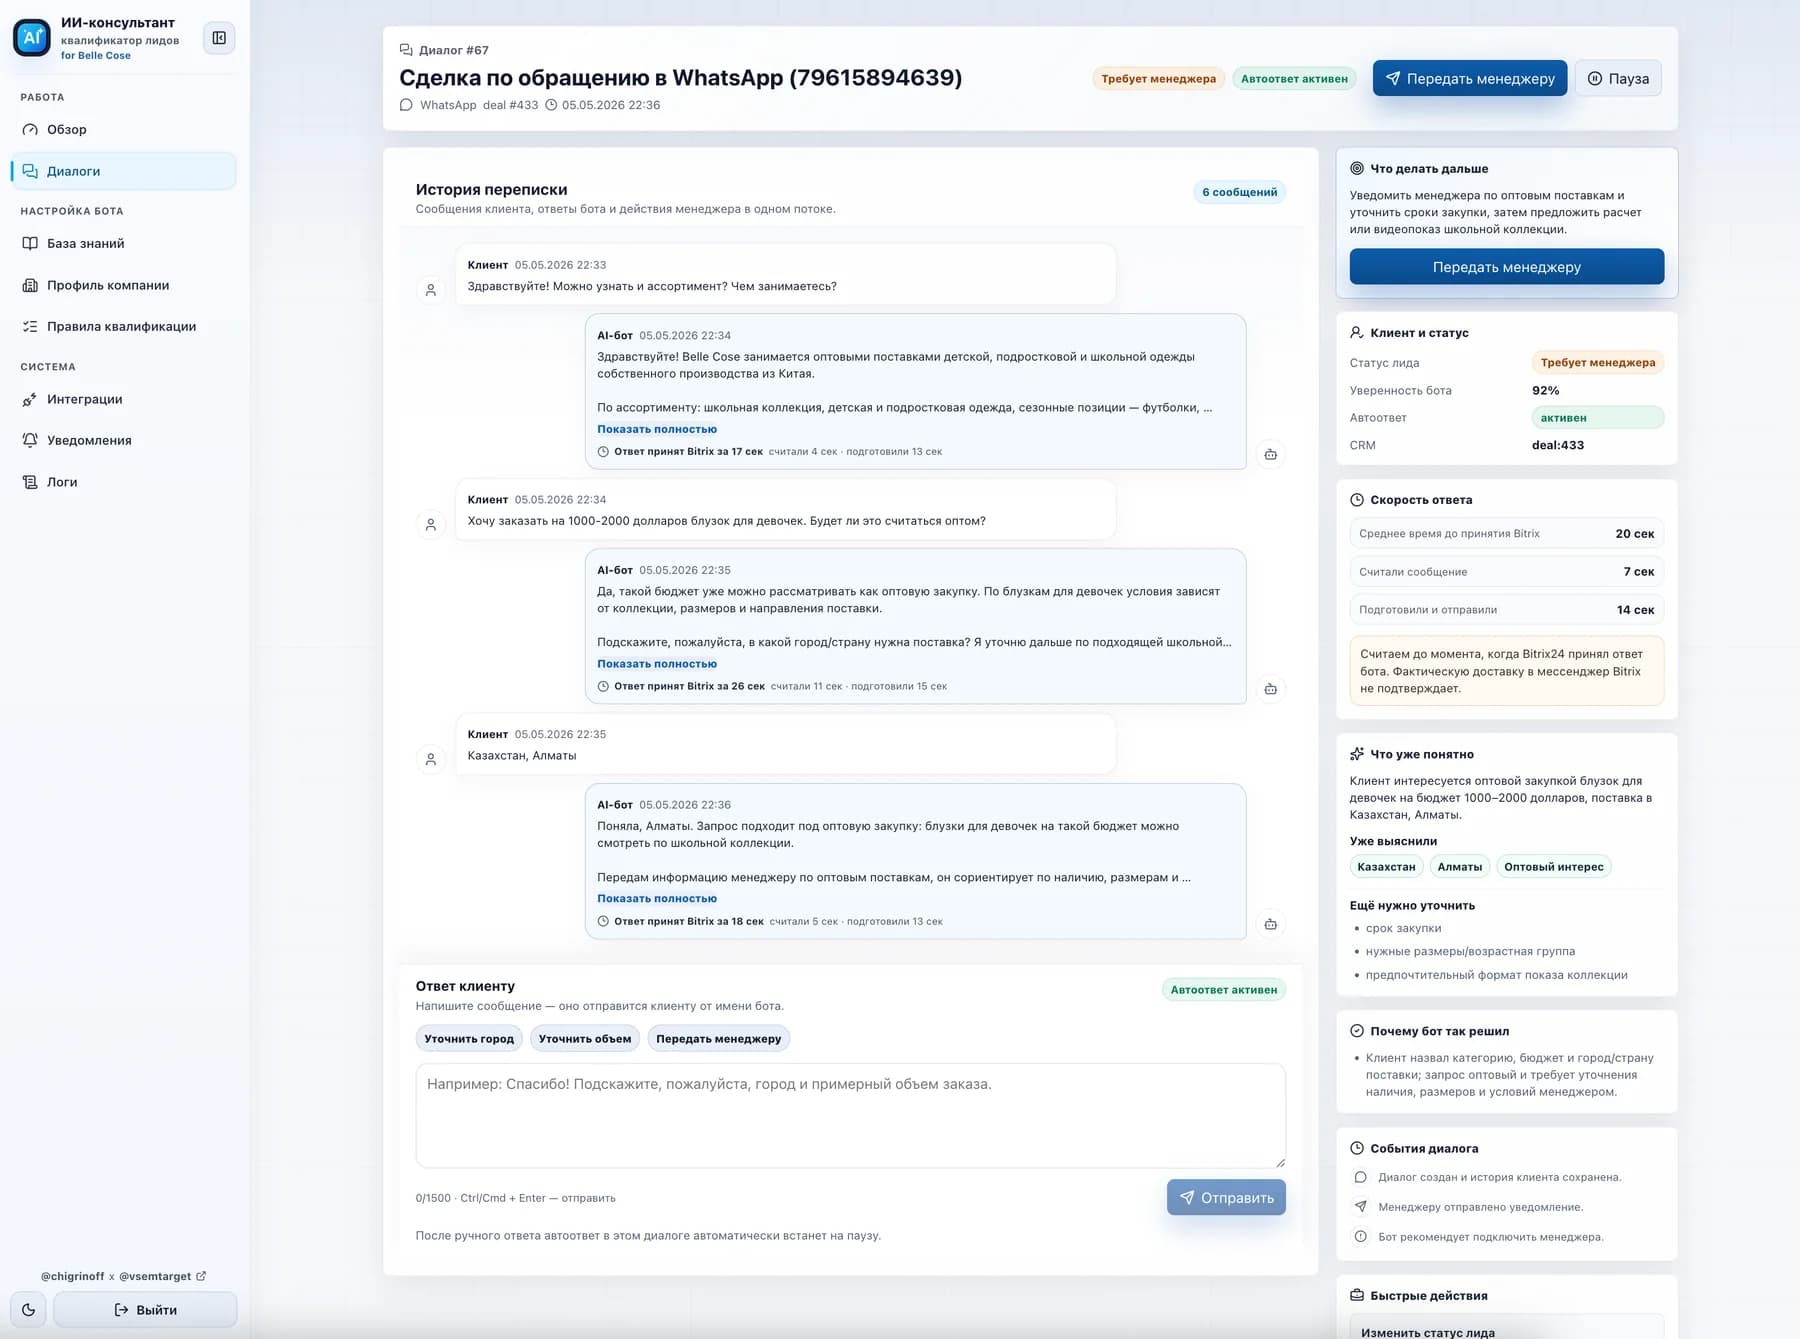Click the База знаний book icon
This screenshot has height=1339, width=1800.
[x=30, y=243]
